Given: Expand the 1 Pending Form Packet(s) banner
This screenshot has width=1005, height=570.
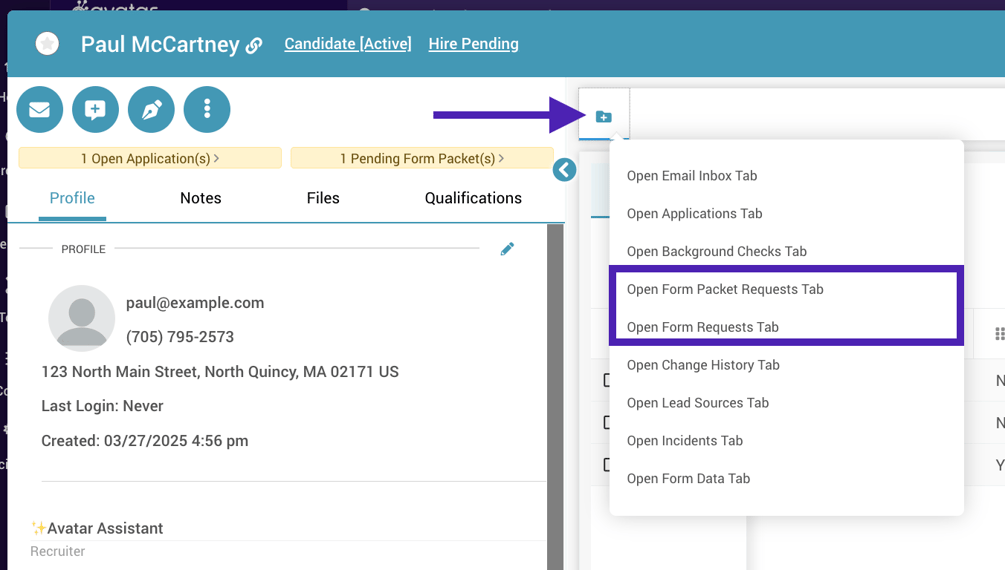Looking at the screenshot, I should [422, 158].
